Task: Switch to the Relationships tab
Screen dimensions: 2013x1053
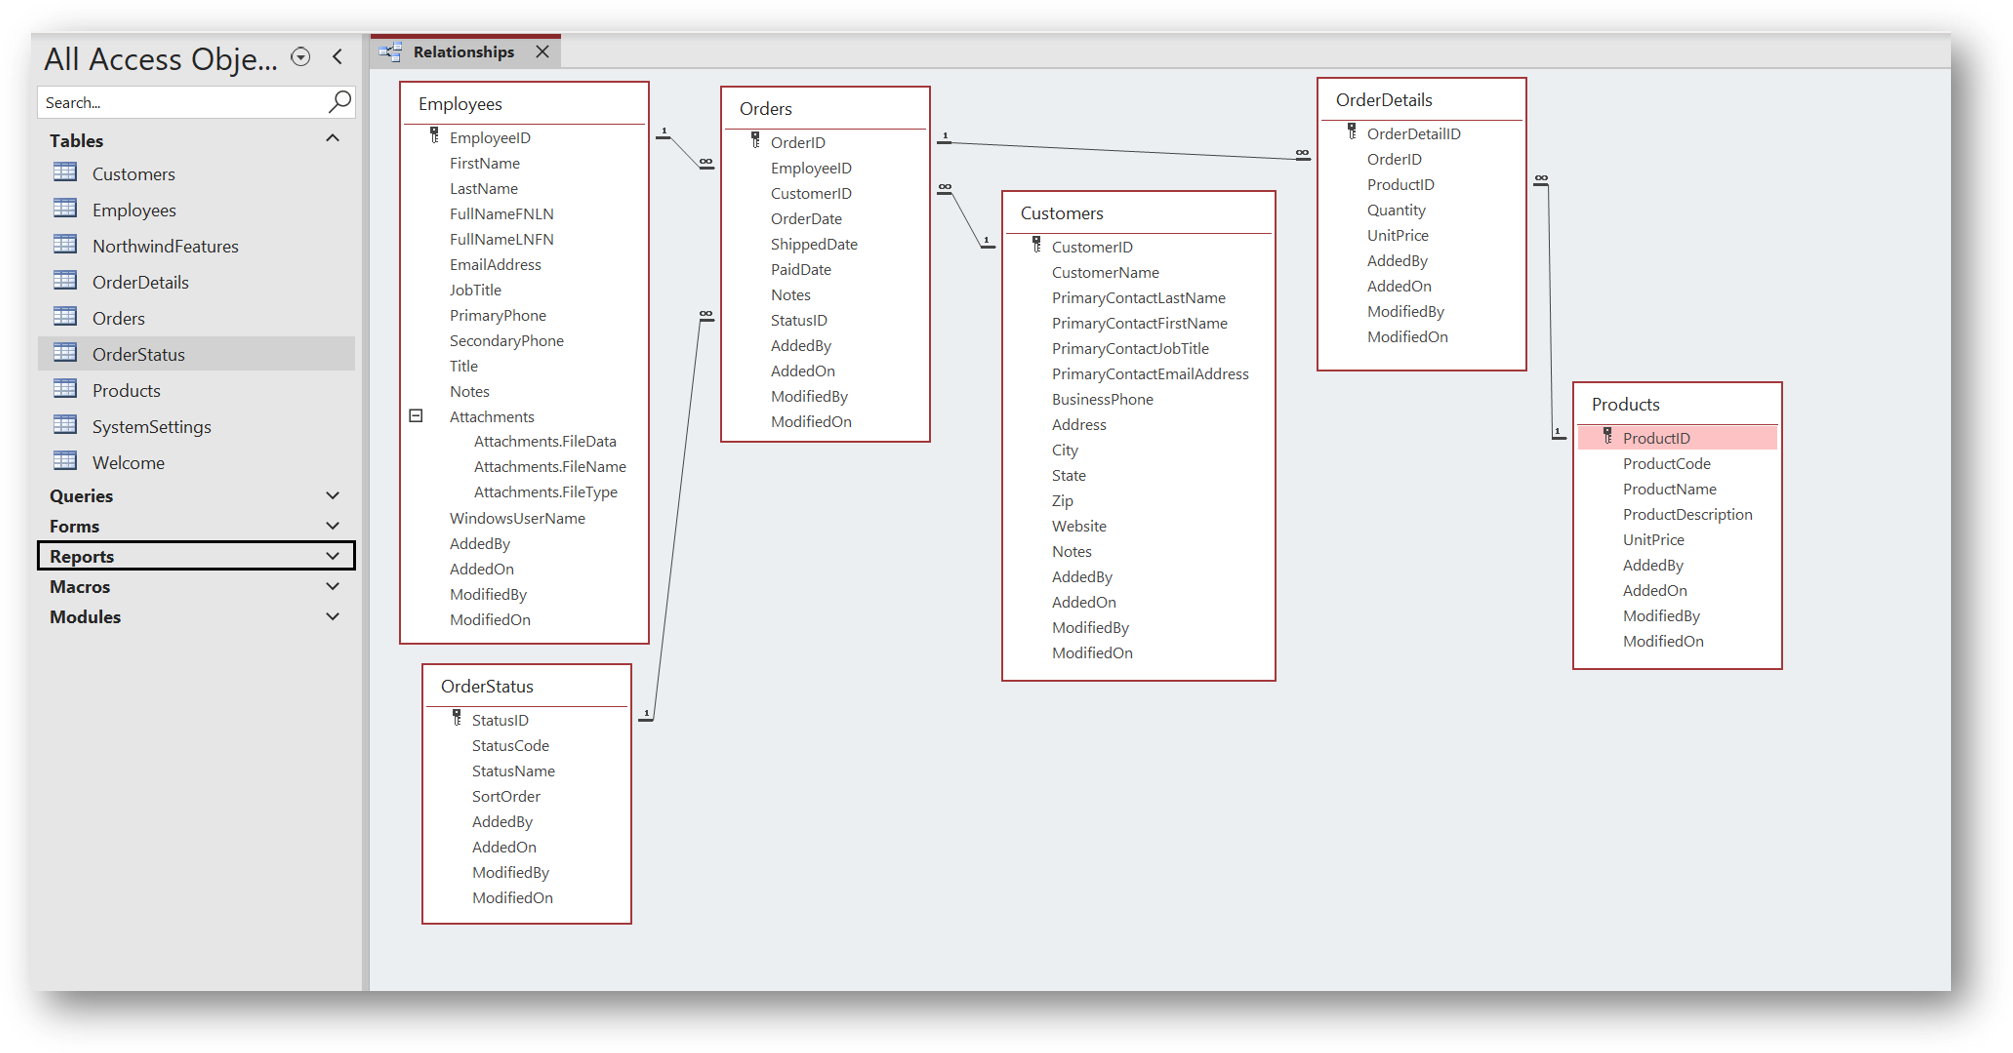Action: [465, 50]
